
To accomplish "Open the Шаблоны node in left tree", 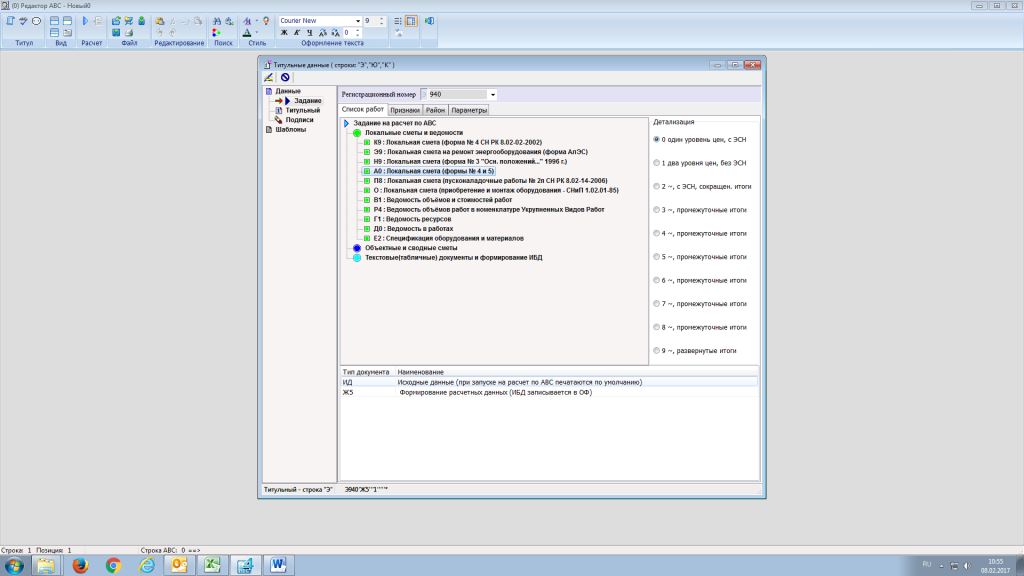I will pos(290,129).
